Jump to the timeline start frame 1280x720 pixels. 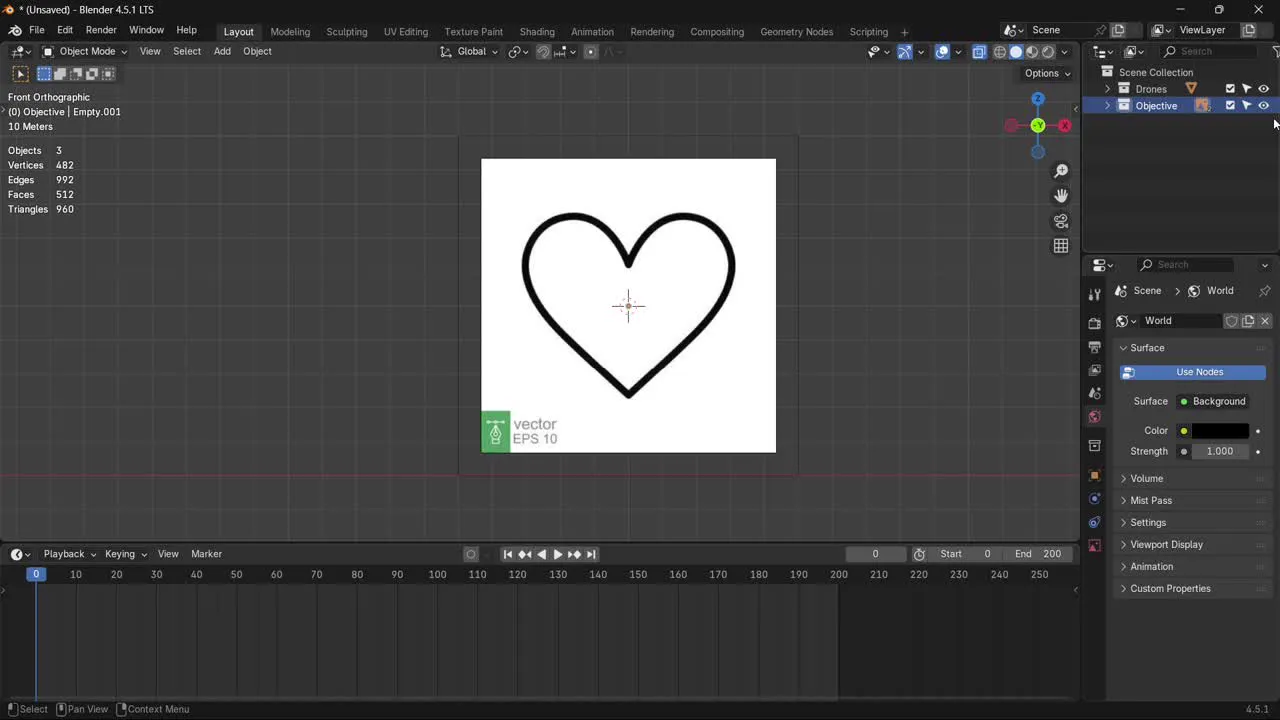tap(508, 554)
